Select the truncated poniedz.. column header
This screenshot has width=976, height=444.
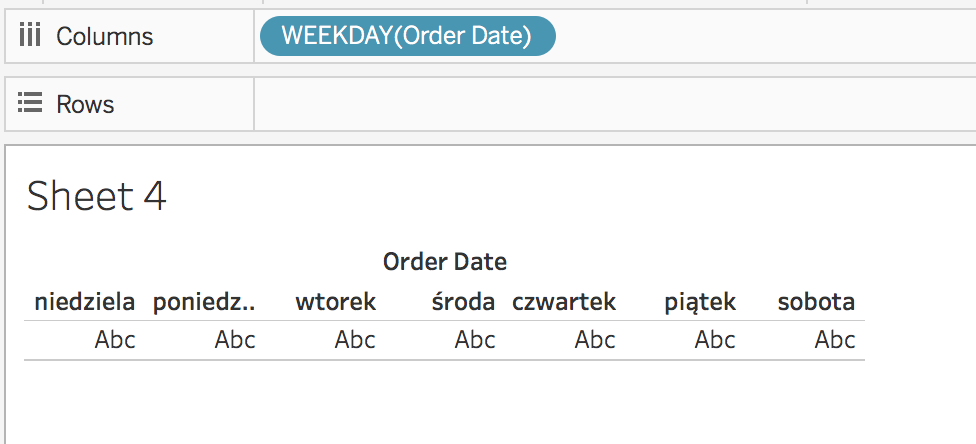[x=204, y=301]
